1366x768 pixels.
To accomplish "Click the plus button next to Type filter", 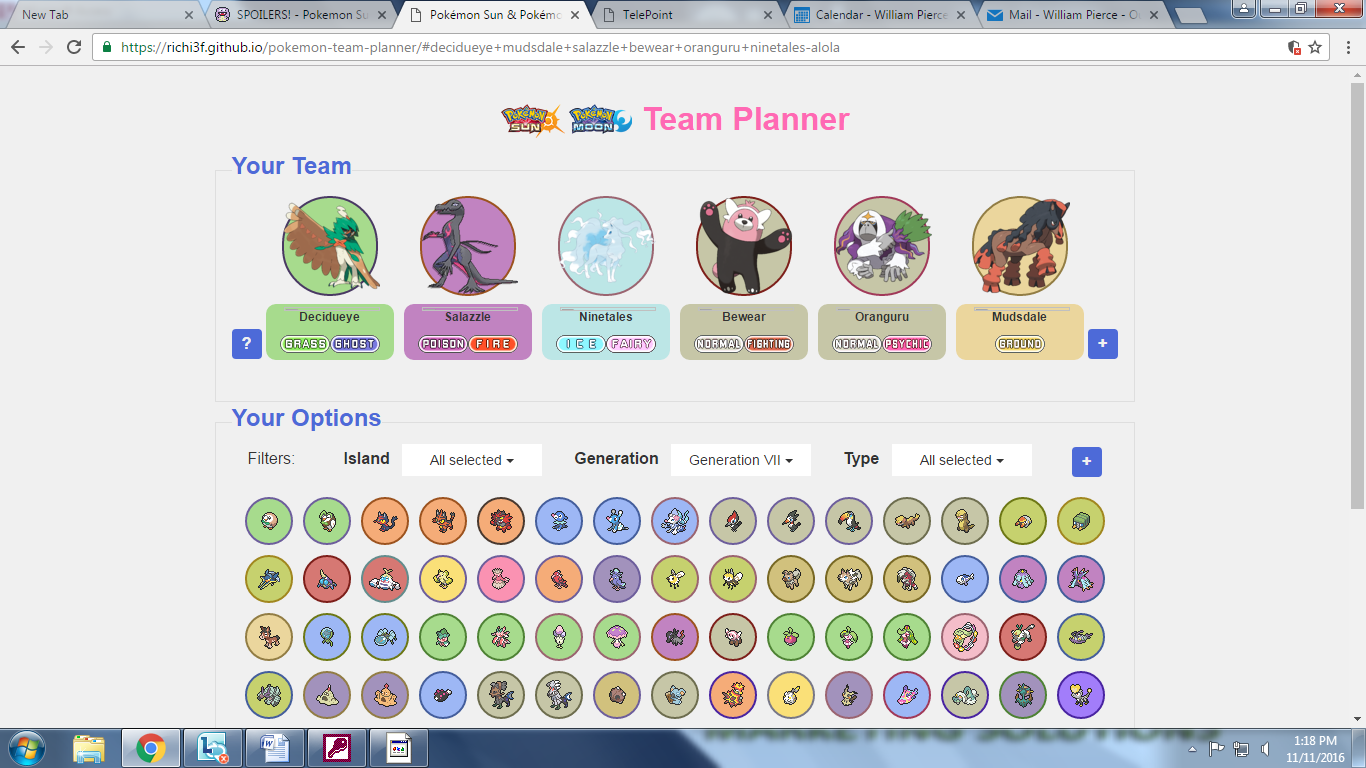I will 1087,462.
